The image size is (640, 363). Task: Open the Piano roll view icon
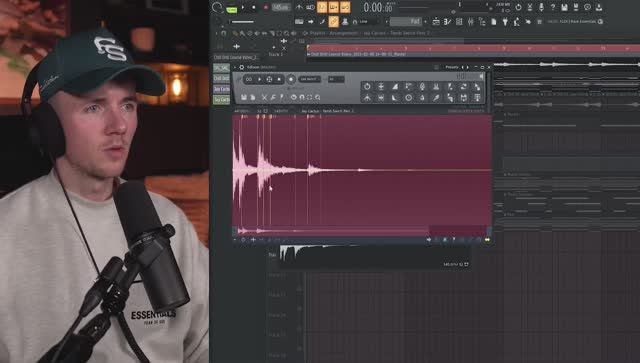447,22
